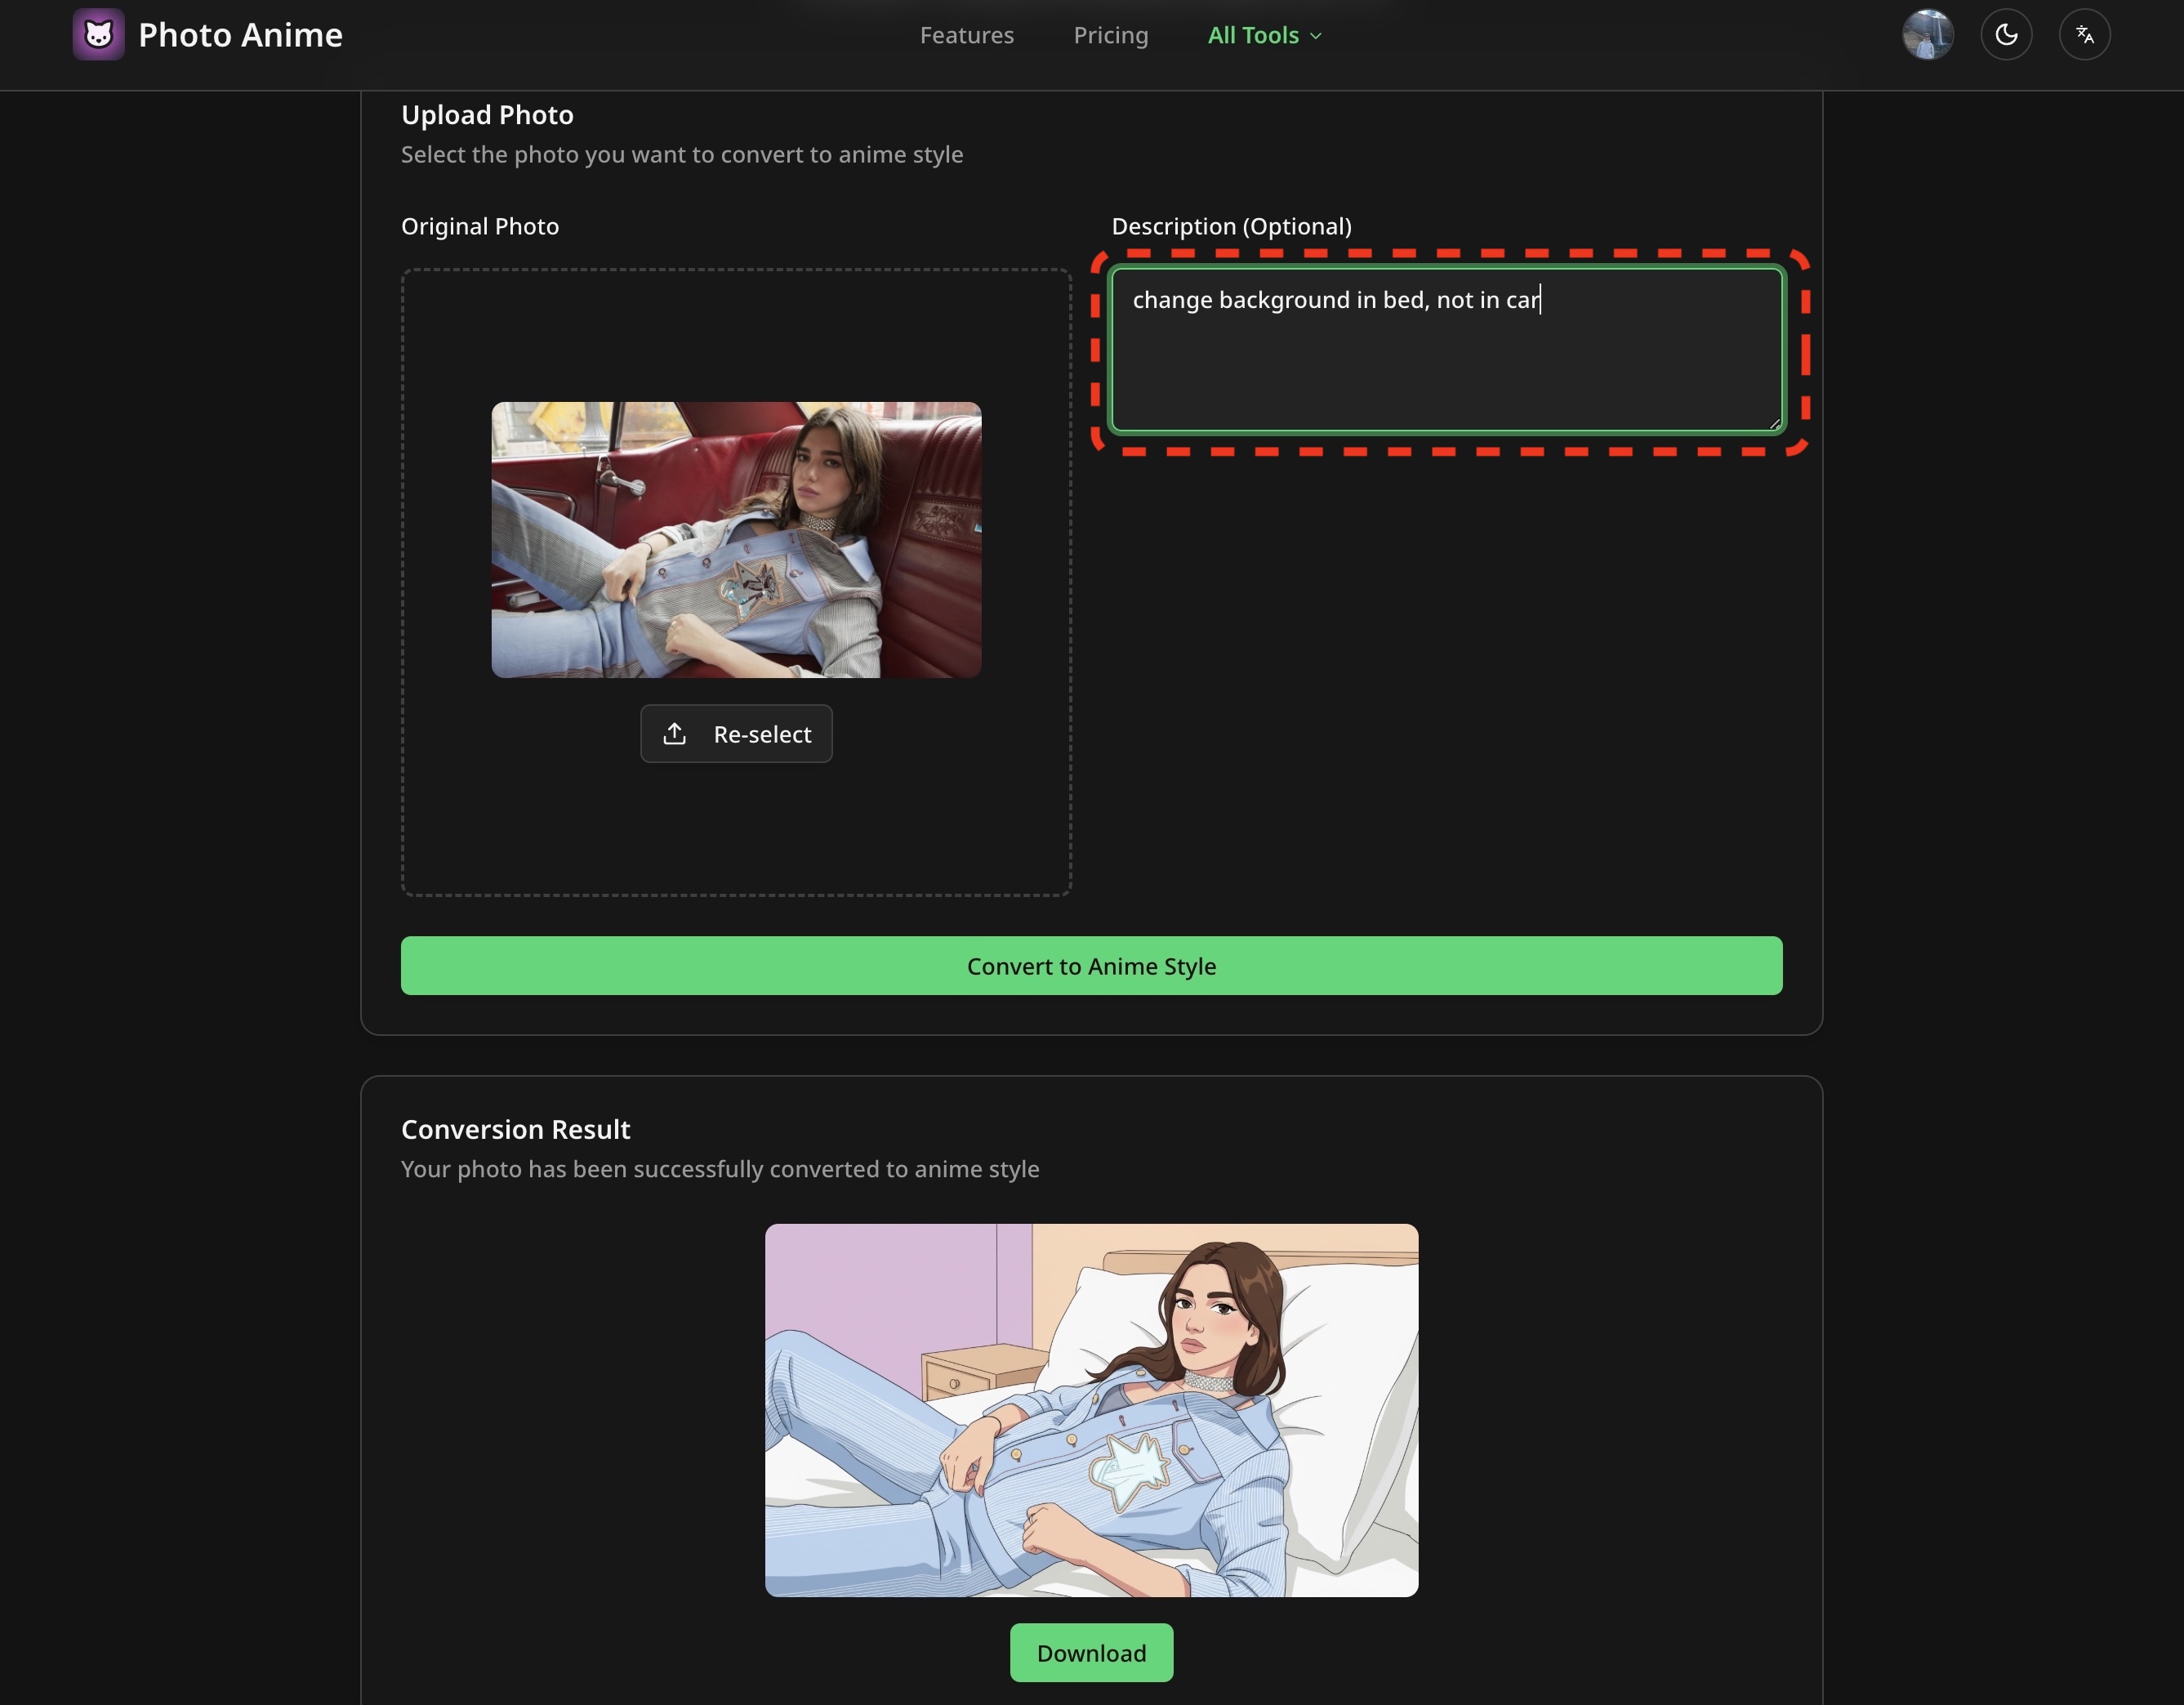The height and width of the screenshot is (1705, 2184).
Task: Download the converted anime image
Action: (x=1091, y=1653)
